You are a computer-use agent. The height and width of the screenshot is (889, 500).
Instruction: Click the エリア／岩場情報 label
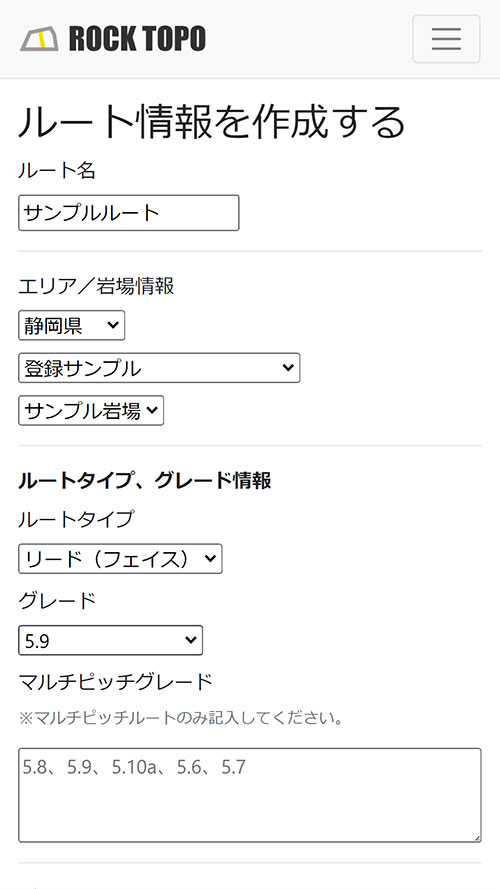(96, 286)
